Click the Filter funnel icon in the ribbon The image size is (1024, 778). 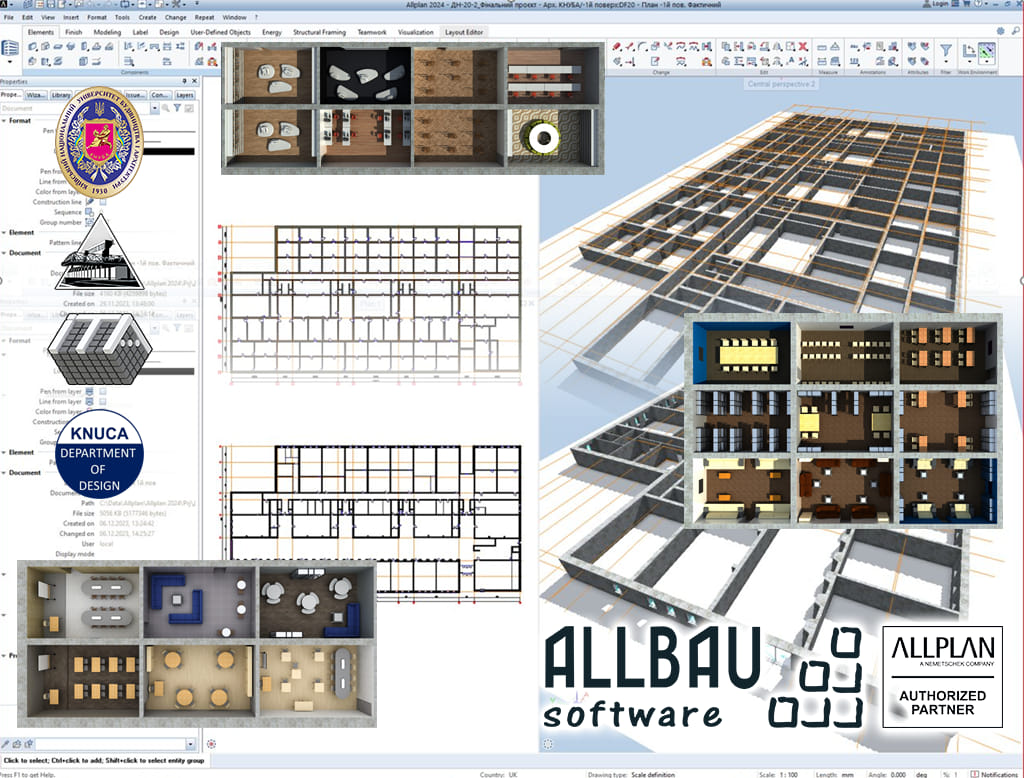945,50
